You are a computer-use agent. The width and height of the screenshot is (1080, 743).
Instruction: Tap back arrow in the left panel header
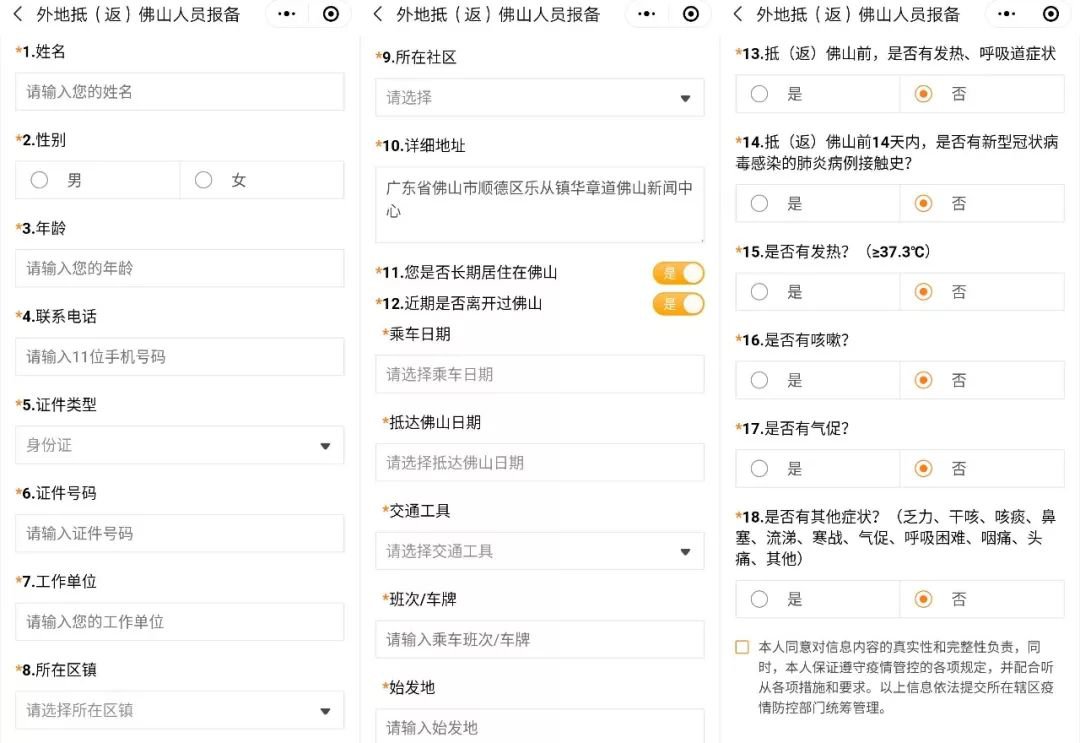17,14
